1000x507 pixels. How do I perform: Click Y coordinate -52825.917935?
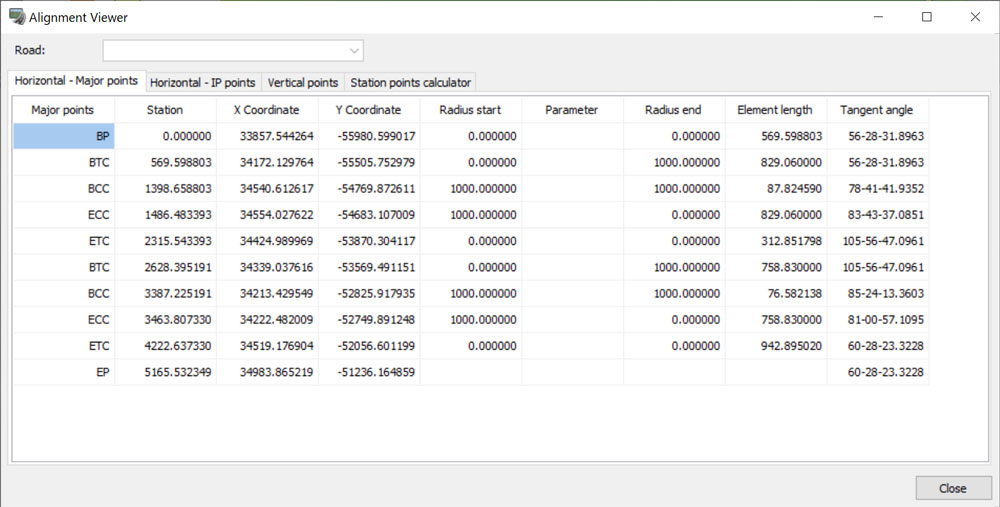click(369, 293)
